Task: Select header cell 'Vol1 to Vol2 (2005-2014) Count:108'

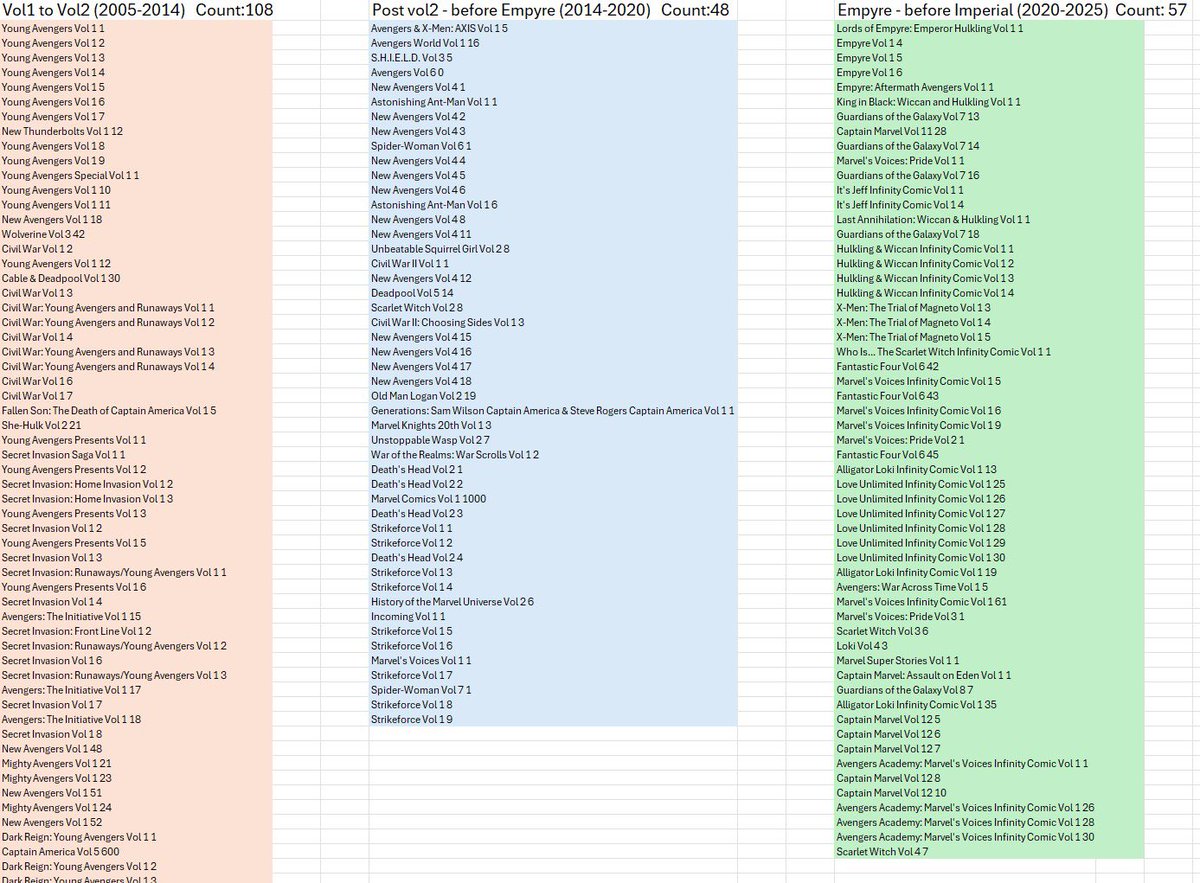Action: click(136, 11)
